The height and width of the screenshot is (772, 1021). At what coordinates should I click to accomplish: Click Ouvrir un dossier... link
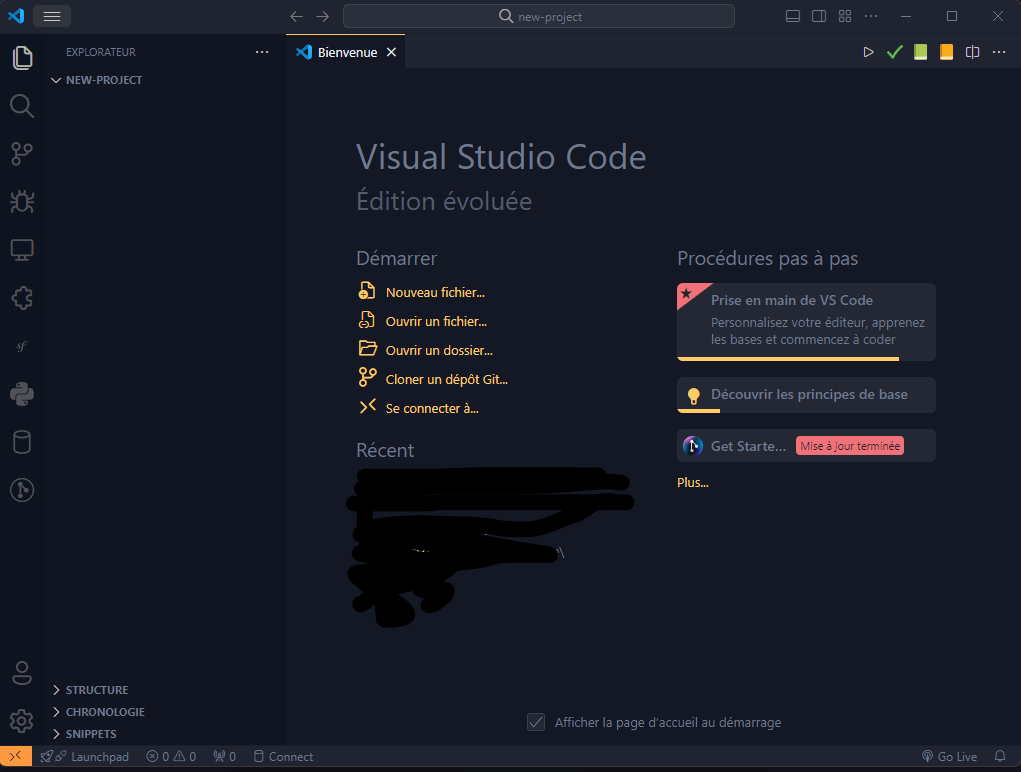click(x=439, y=351)
